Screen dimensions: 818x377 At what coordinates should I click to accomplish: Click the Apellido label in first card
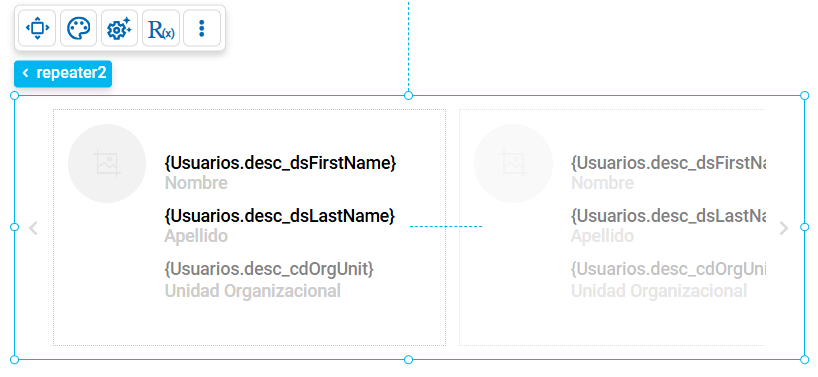point(196,236)
